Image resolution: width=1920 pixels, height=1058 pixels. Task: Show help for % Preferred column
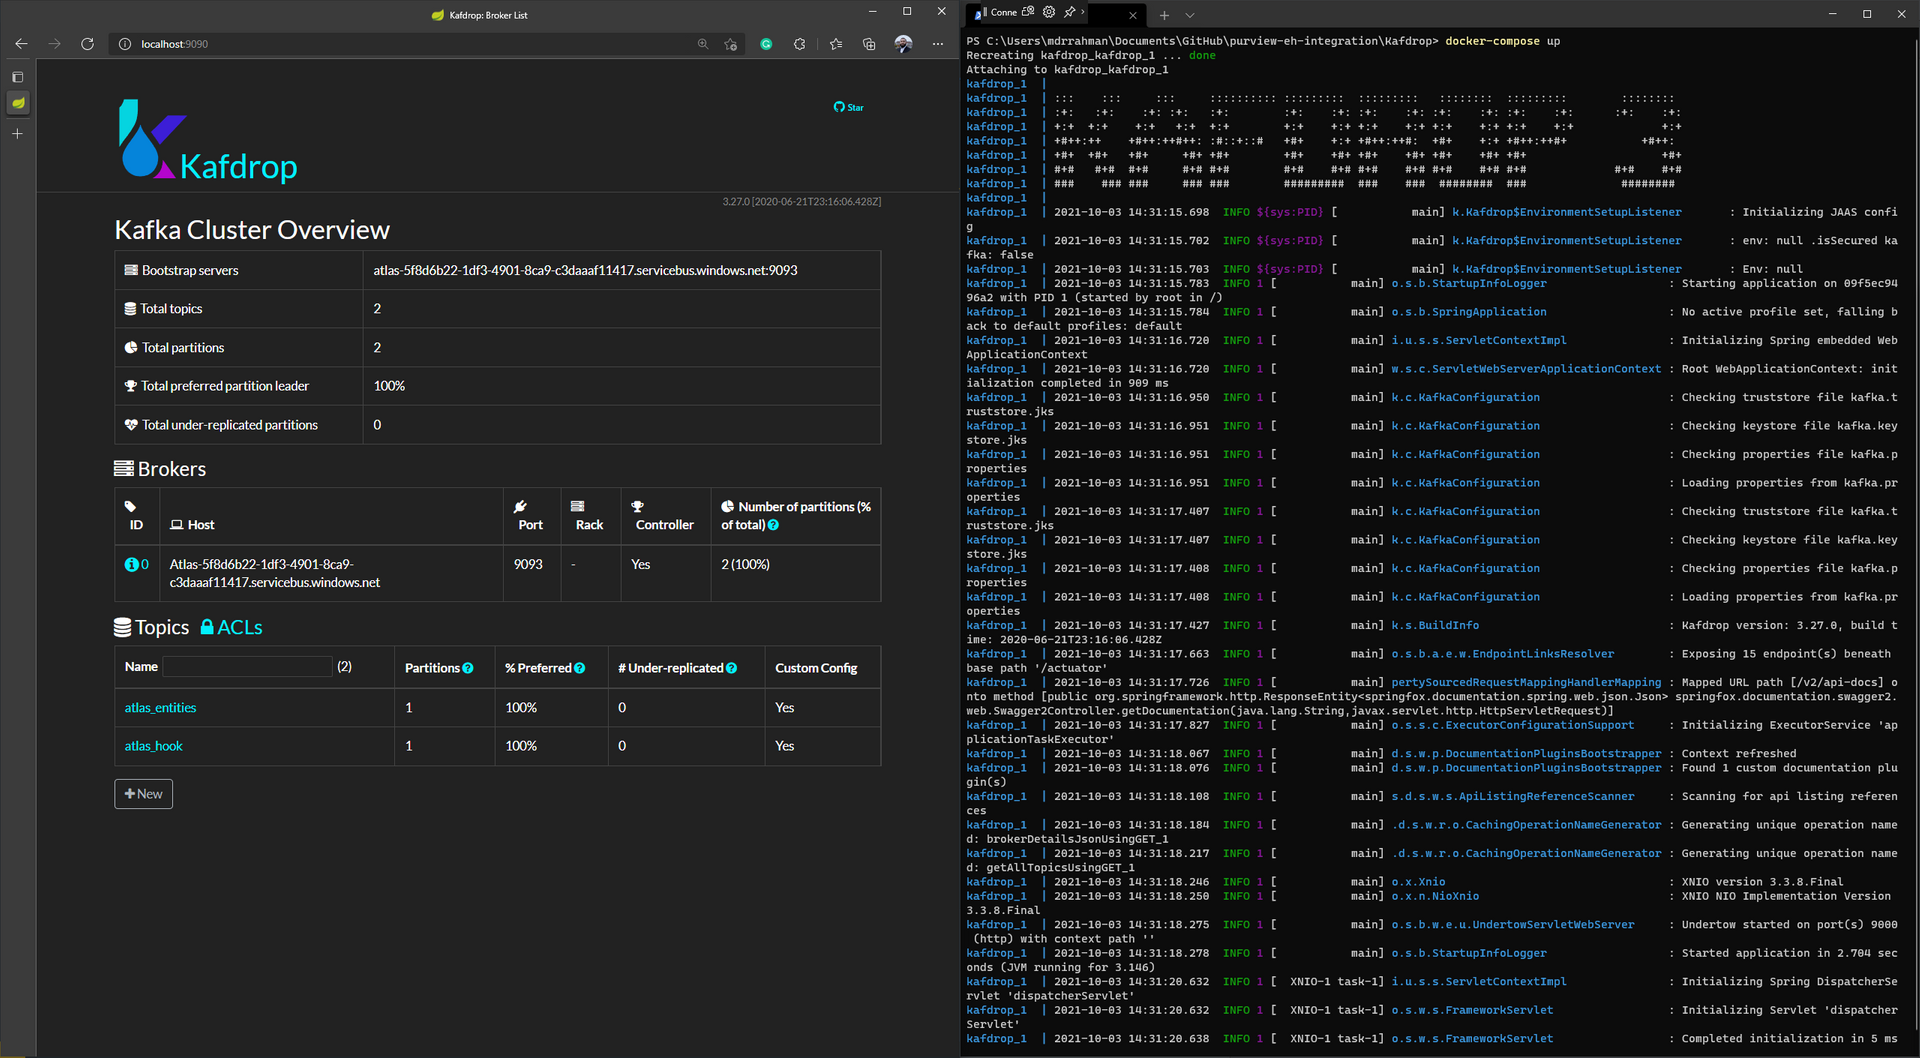579,668
